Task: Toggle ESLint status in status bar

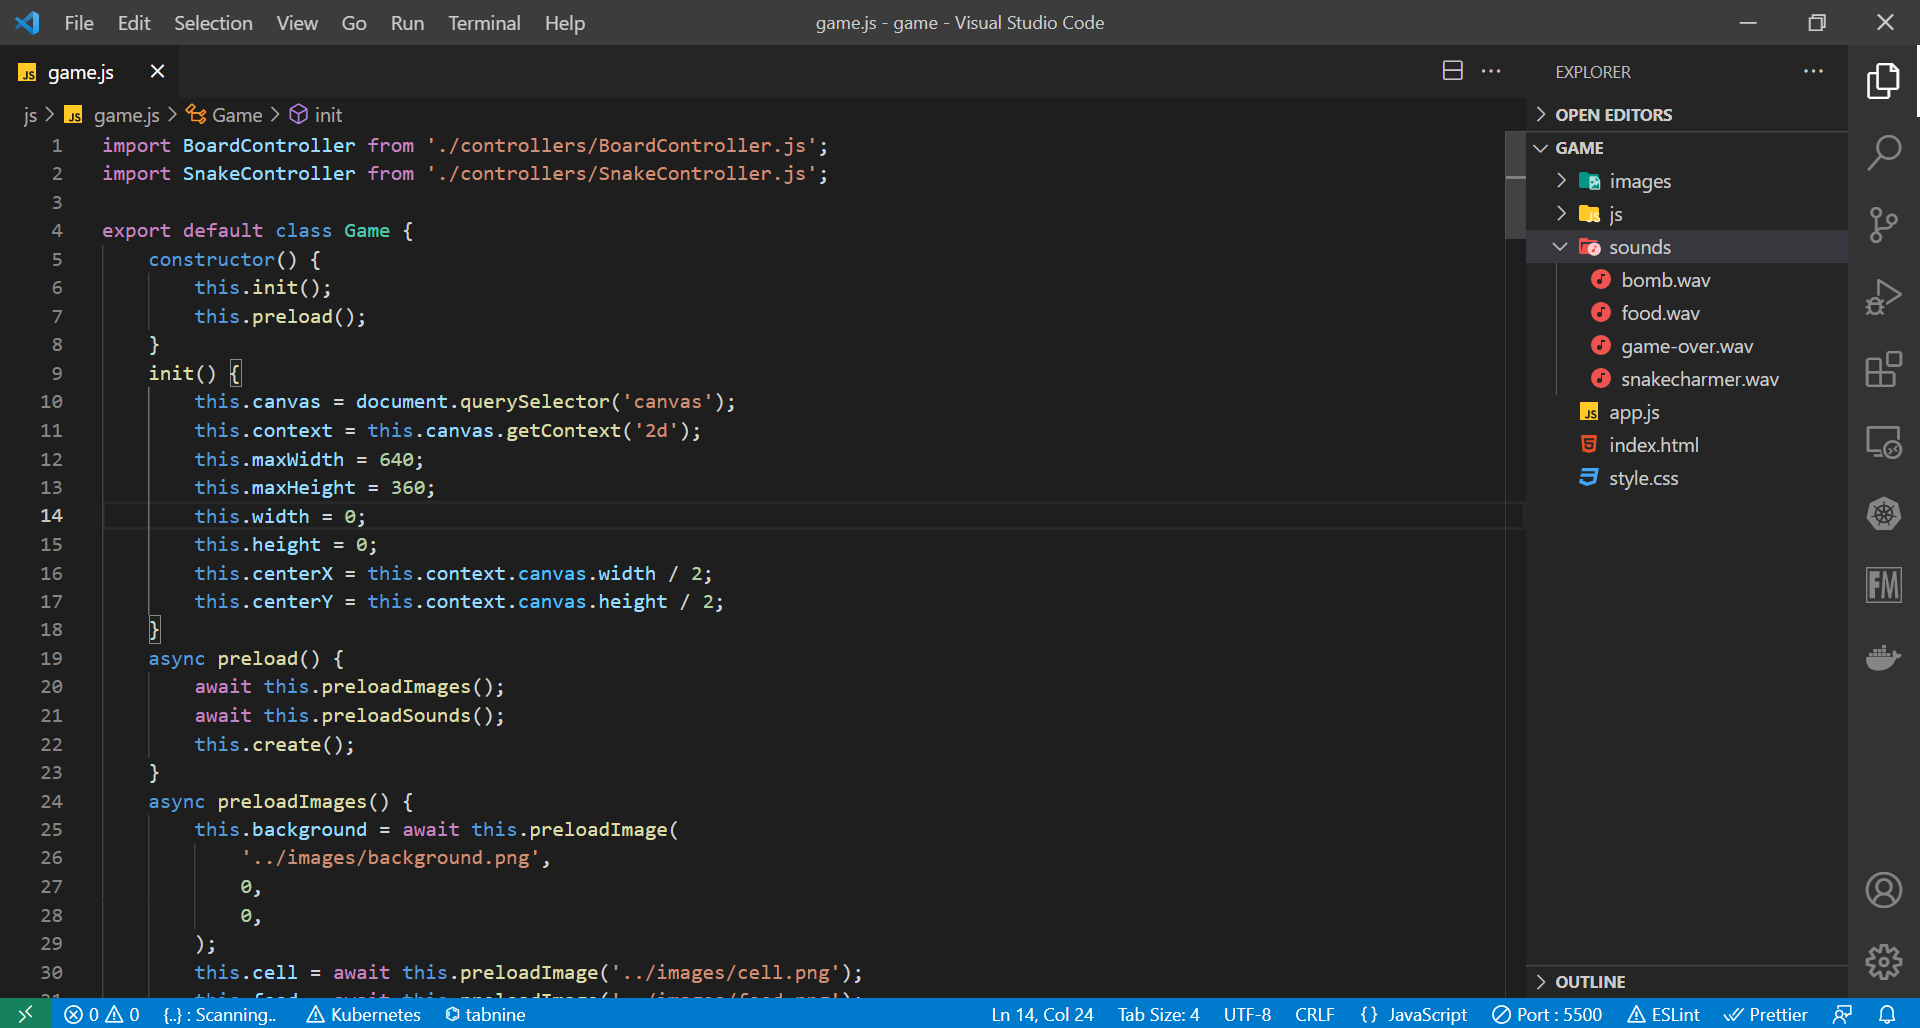Action: pyautogui.click(x=1663, y=1014)
